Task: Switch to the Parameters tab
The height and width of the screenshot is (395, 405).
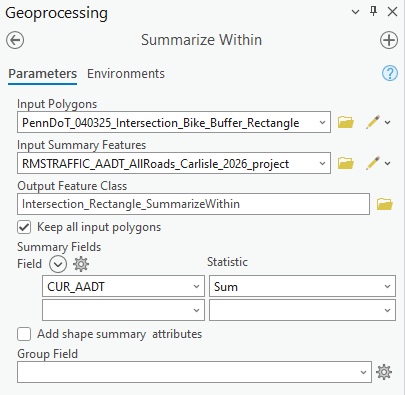Action: [x=42, y=74]
